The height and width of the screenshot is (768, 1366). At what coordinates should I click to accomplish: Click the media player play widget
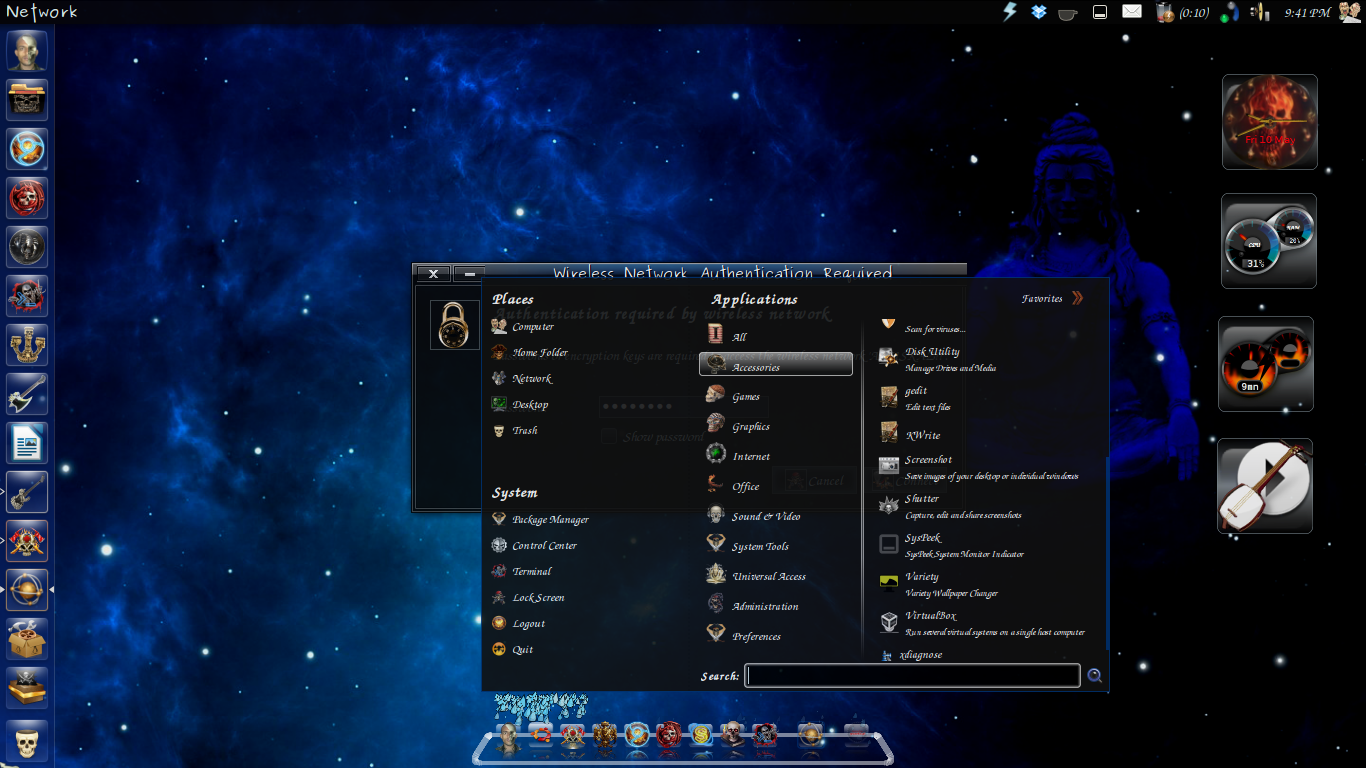coord(1265,485)
